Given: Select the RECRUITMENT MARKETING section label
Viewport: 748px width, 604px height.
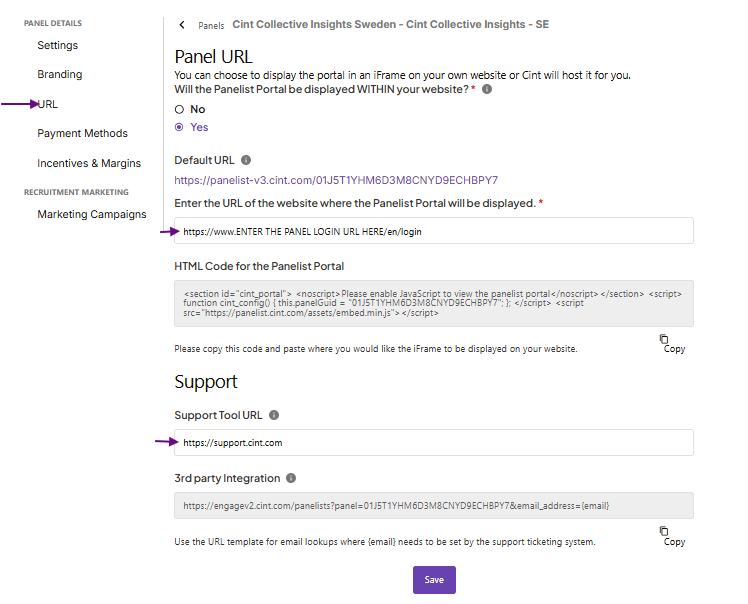Looking at the screenshot, I should tap(76, 192).
